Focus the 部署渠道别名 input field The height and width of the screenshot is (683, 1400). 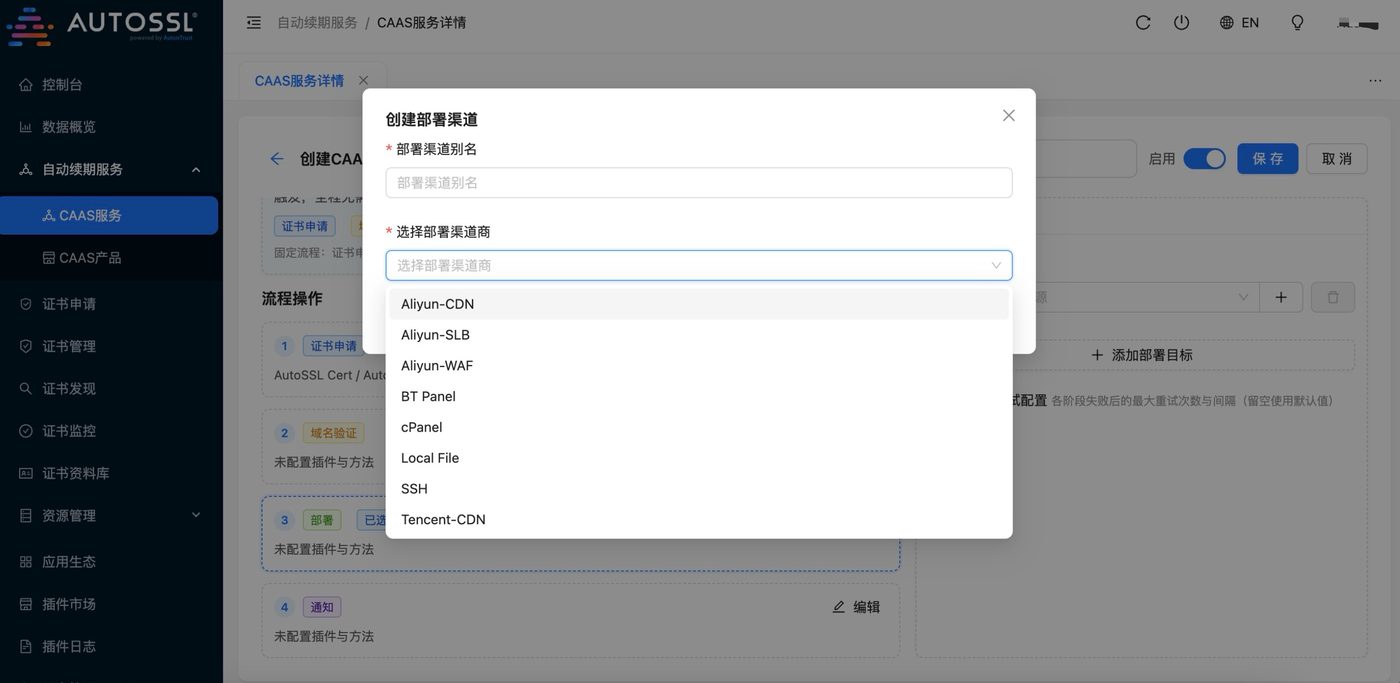pos(699,182)
